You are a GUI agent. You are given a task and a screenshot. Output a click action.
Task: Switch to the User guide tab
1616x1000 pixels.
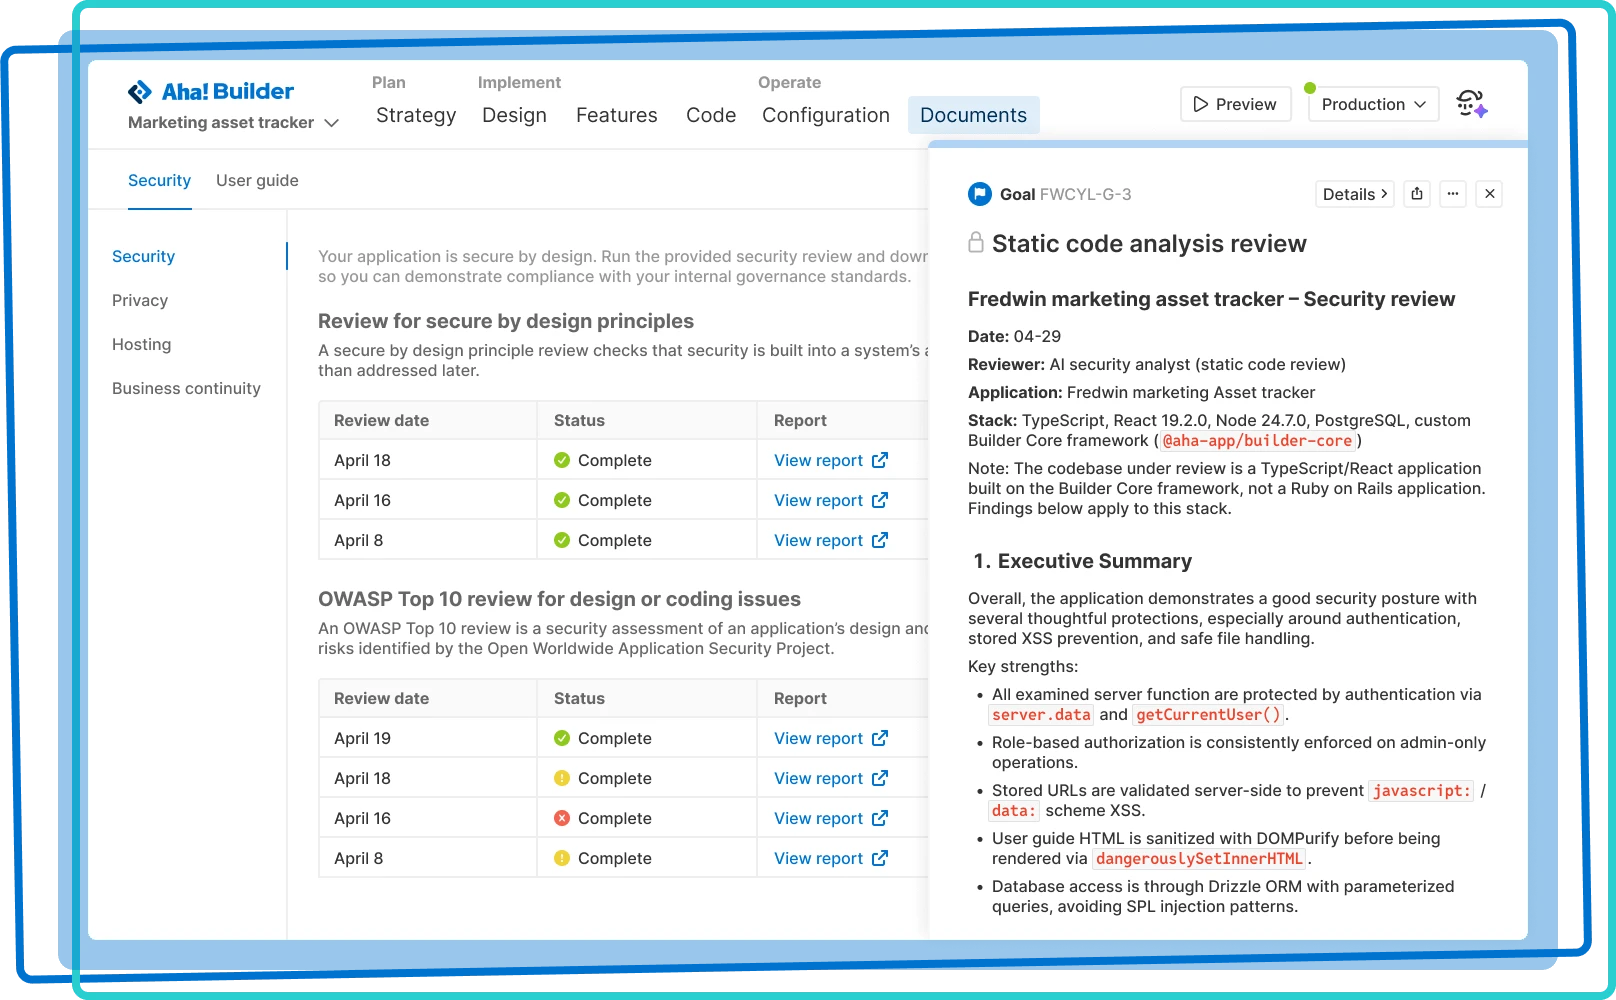[x=257, y=180]
